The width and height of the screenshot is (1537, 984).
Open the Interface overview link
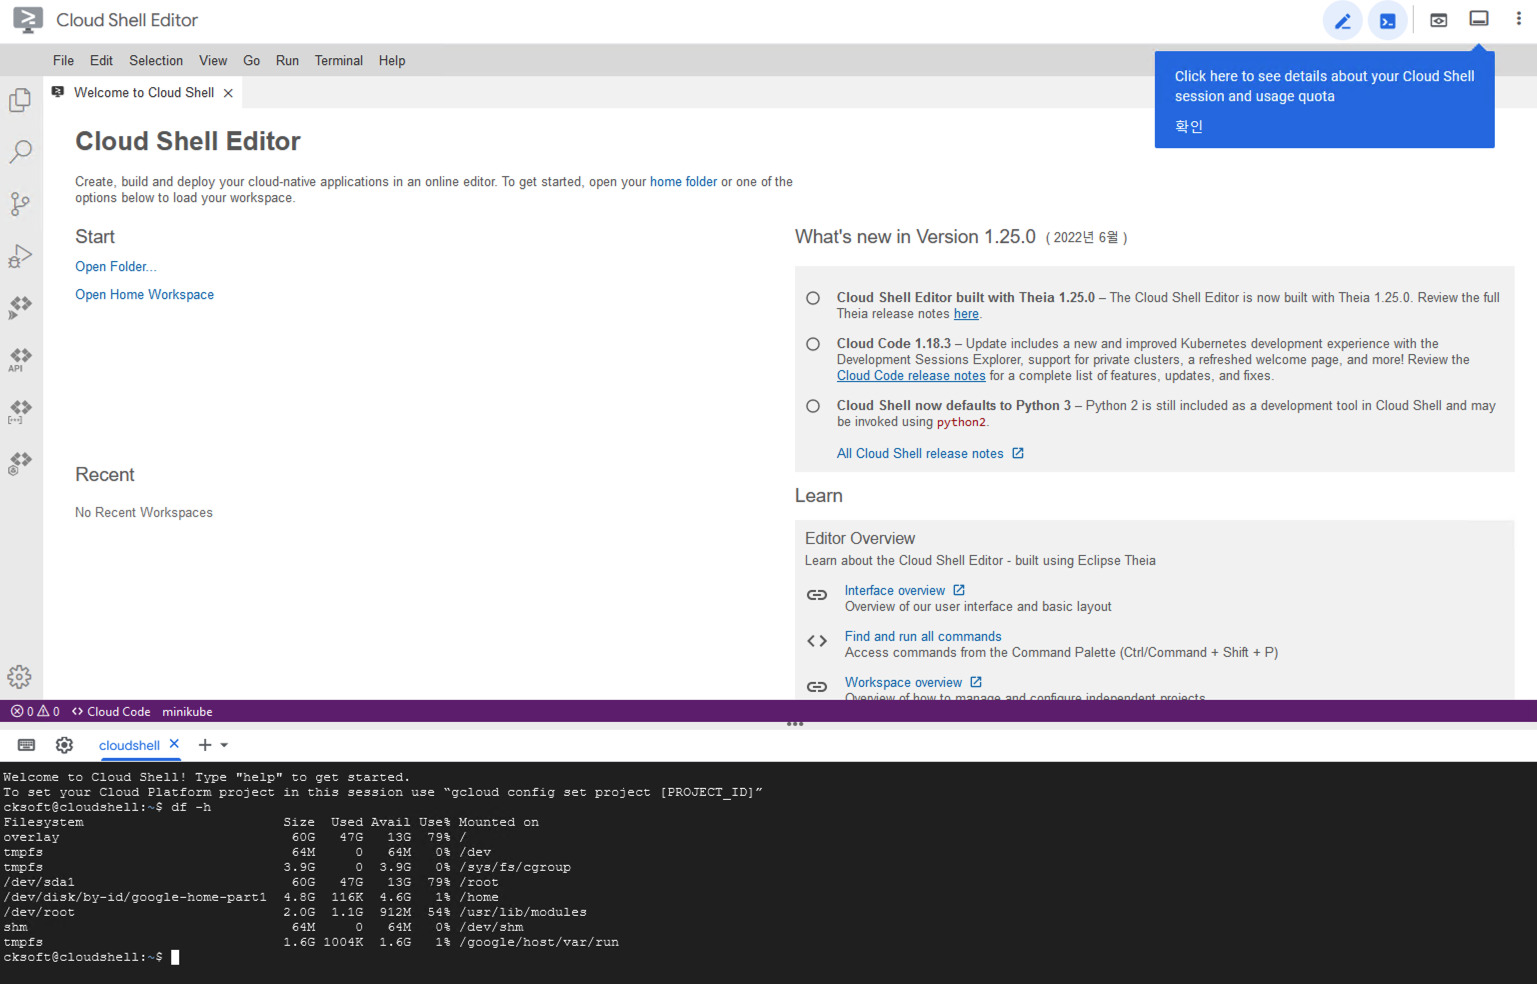coord(895,591)
